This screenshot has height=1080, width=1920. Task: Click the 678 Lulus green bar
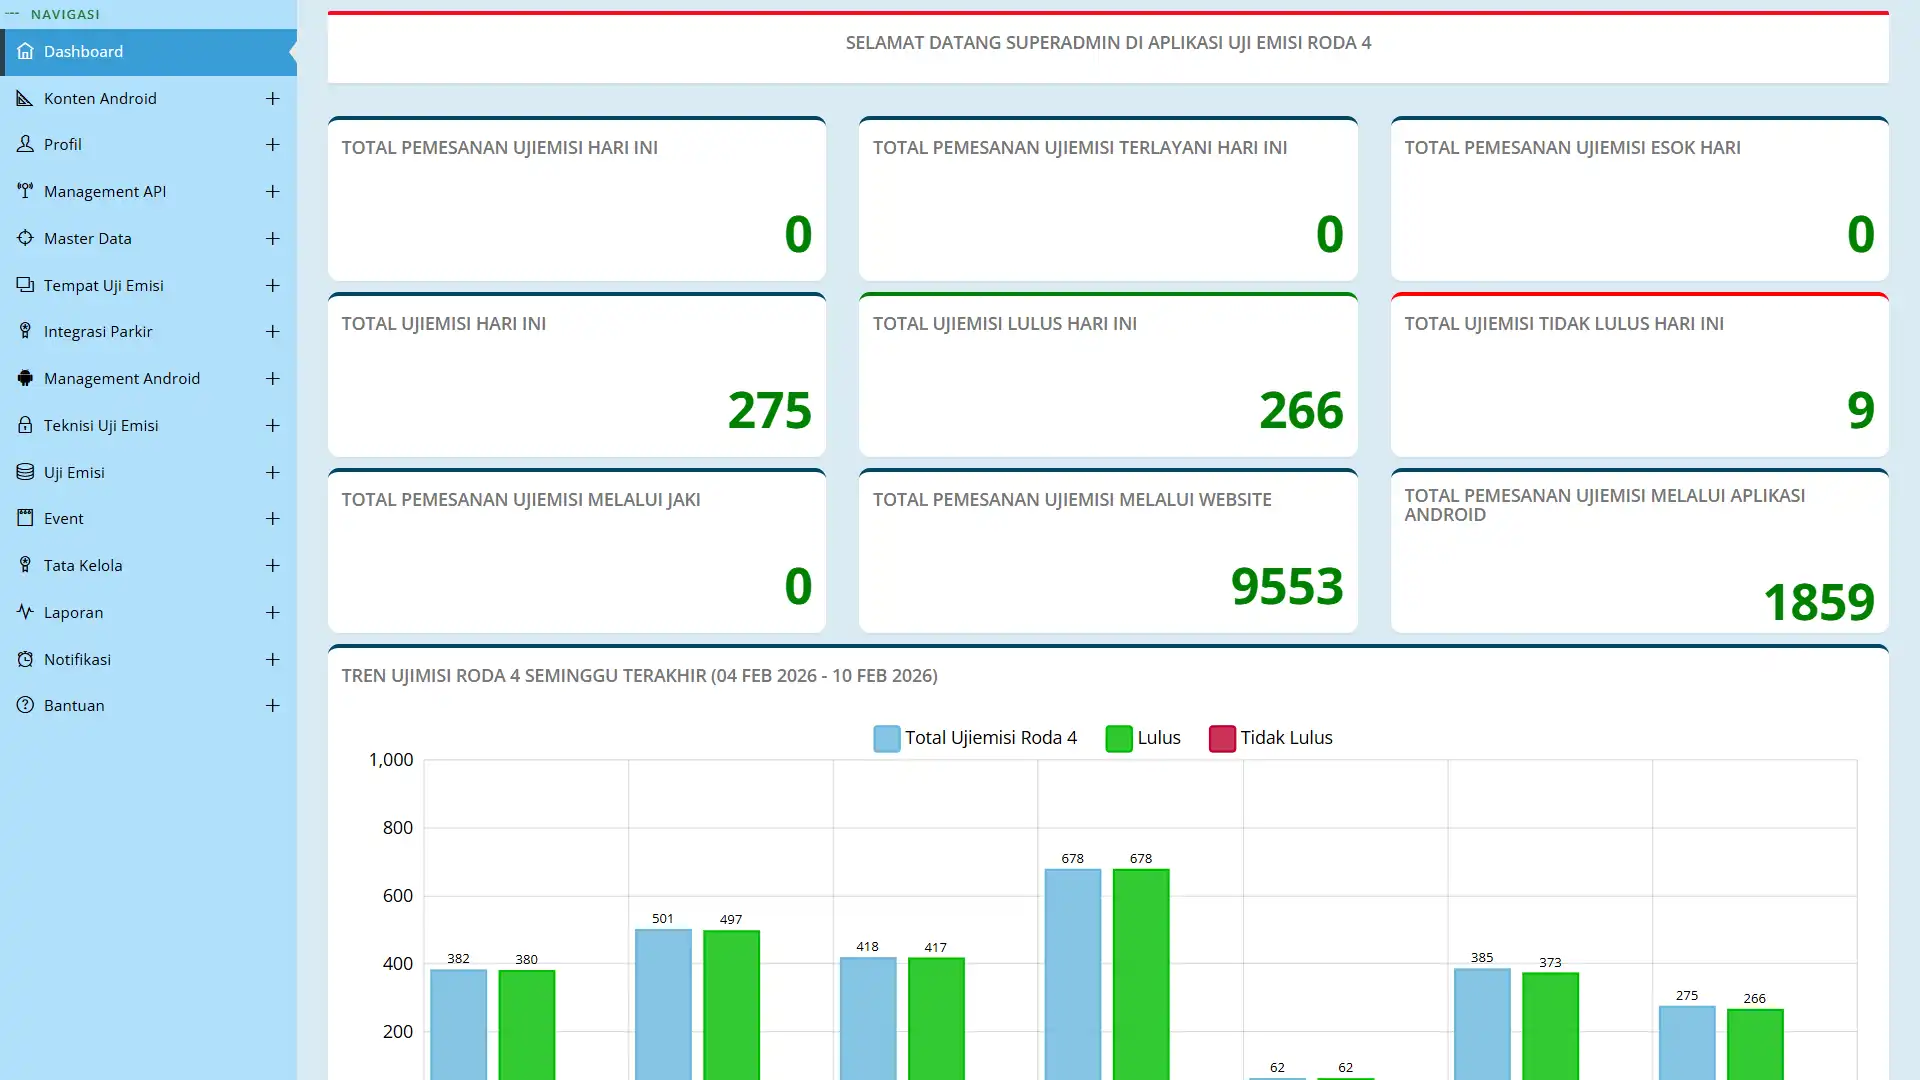pyautogui.click(x=1141, y=970)
